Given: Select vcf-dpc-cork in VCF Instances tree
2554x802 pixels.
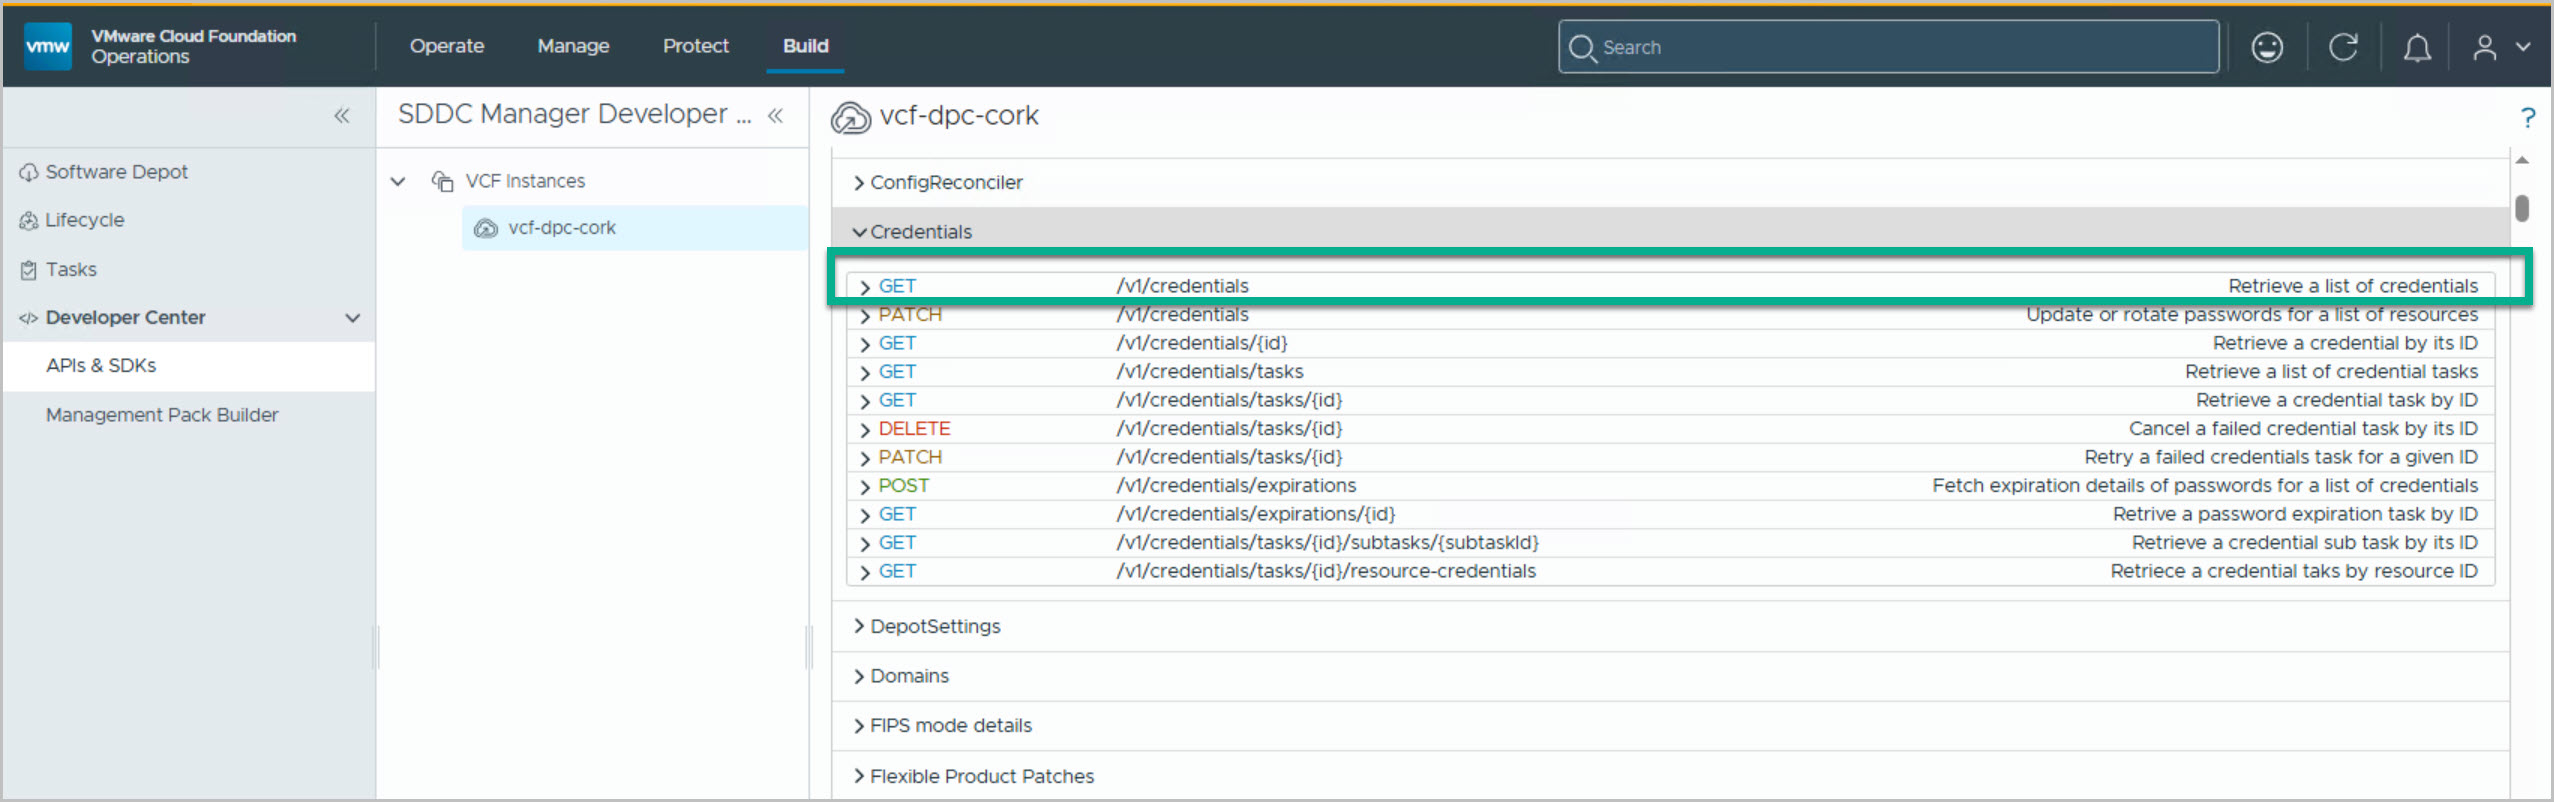Looking at the screenshot, I should coord(634,228).
